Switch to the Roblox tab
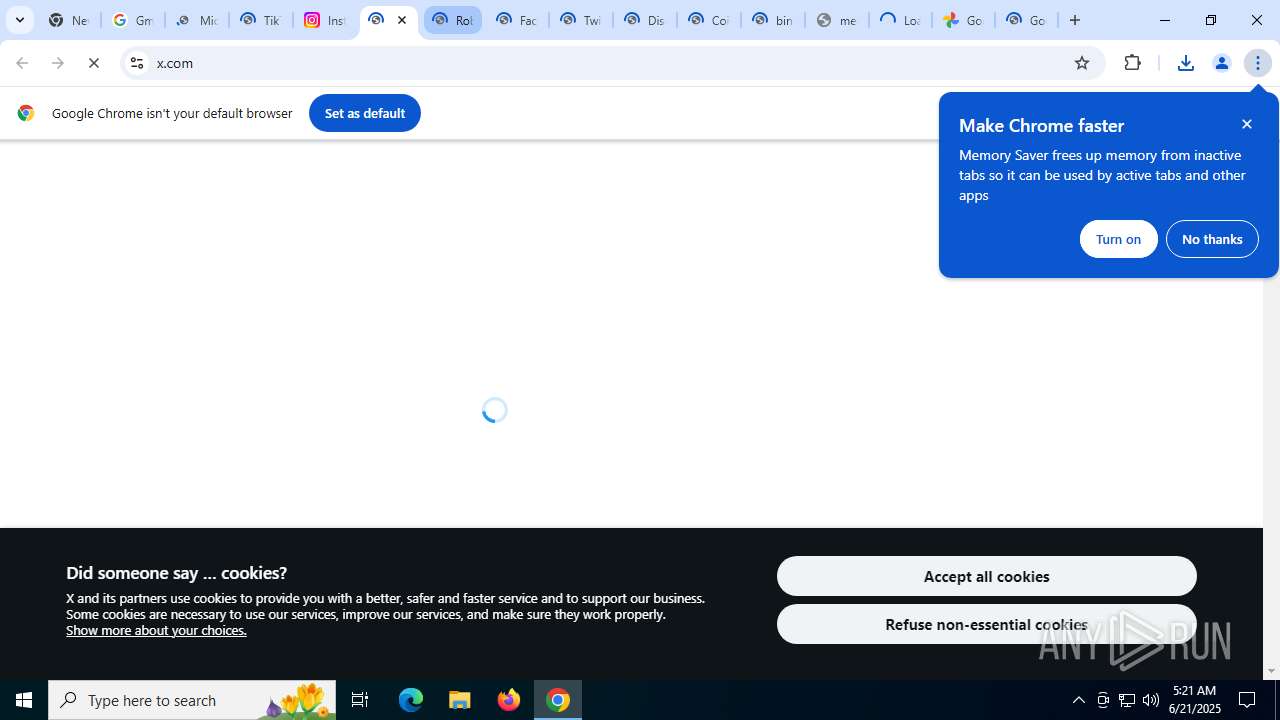 (452, 20)
